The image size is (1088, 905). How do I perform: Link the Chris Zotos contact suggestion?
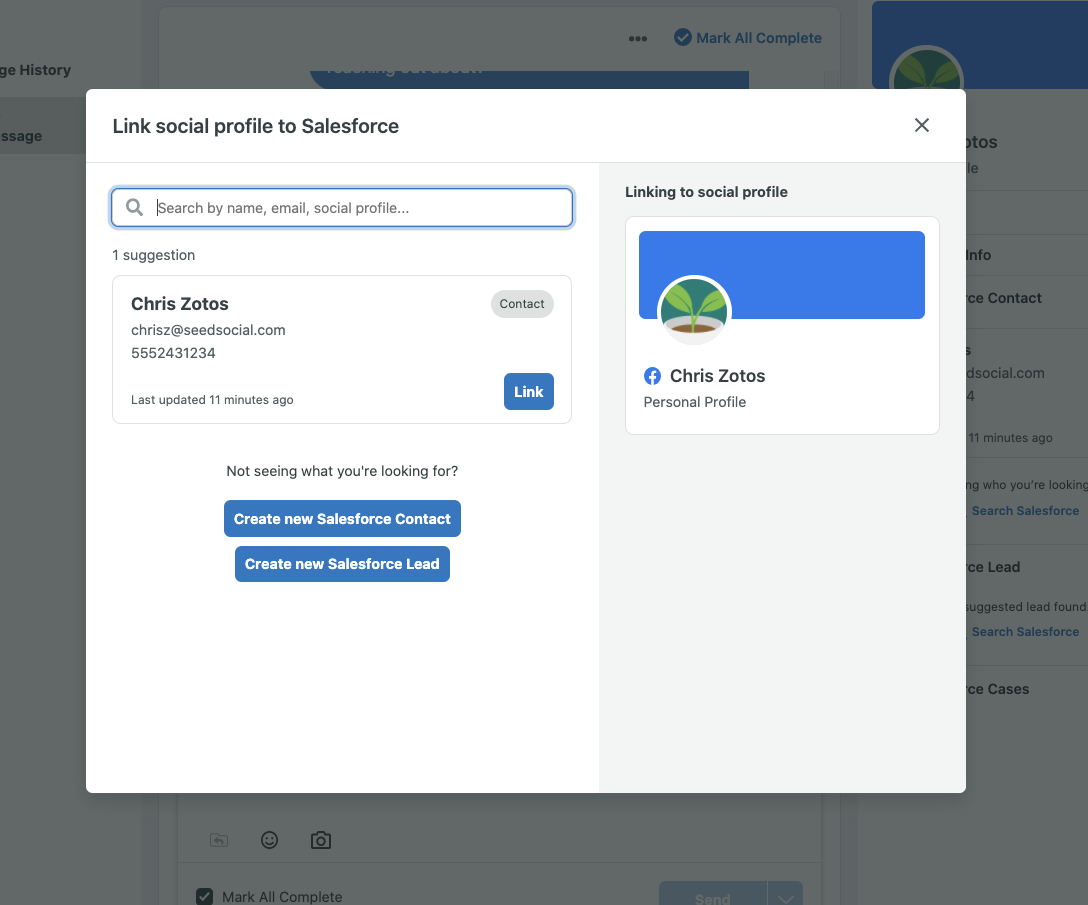(x=529, y=391)
